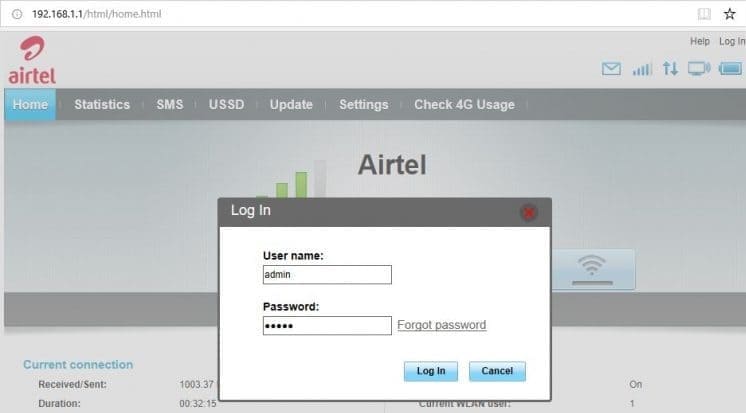The image size is (746, 413).
Task: Close the Log In dialog with red X
Action: coord(529,212)
